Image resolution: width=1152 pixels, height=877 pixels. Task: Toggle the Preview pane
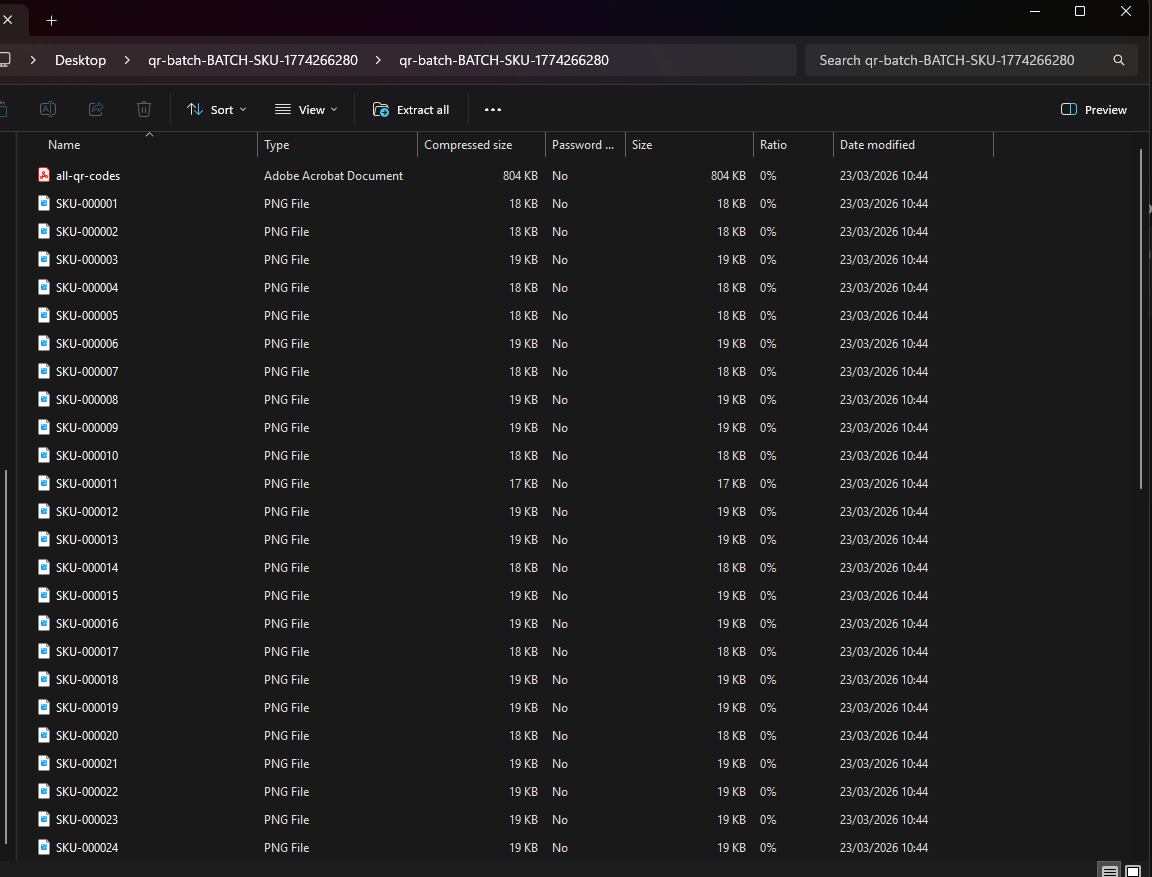click(x=1093, y=109)
